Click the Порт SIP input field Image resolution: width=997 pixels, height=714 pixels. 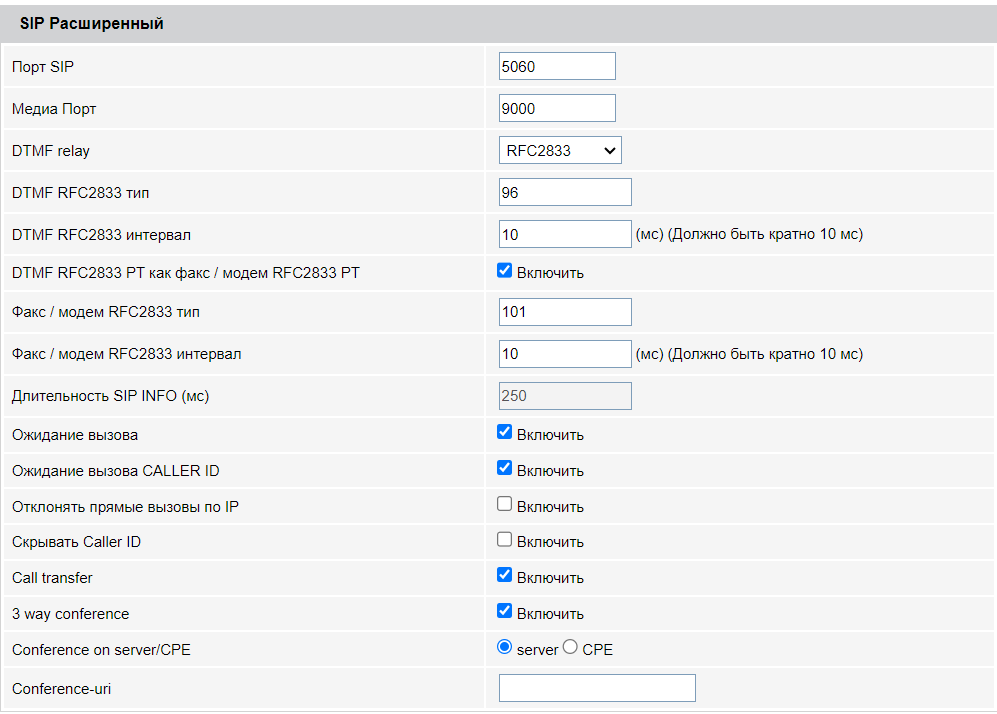tap(557, 66)
